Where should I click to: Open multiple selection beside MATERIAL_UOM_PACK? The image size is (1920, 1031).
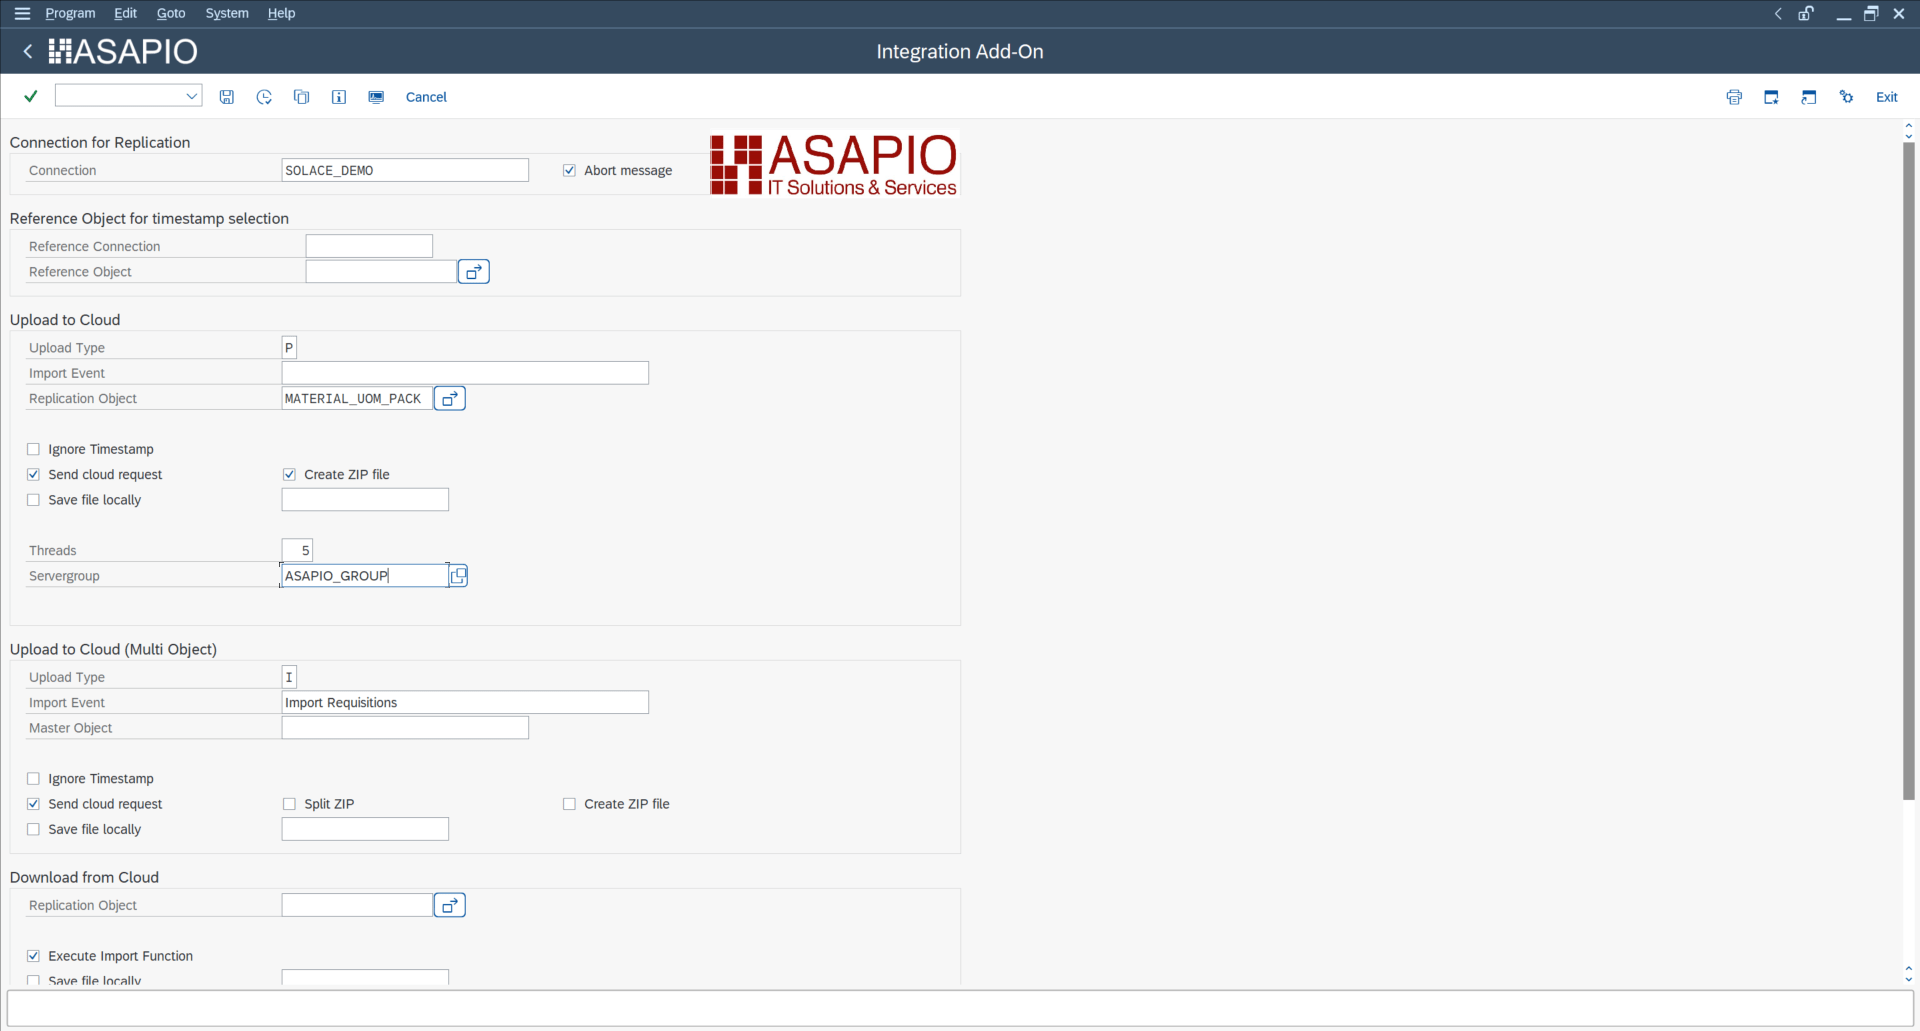click(x=450, y=398)
